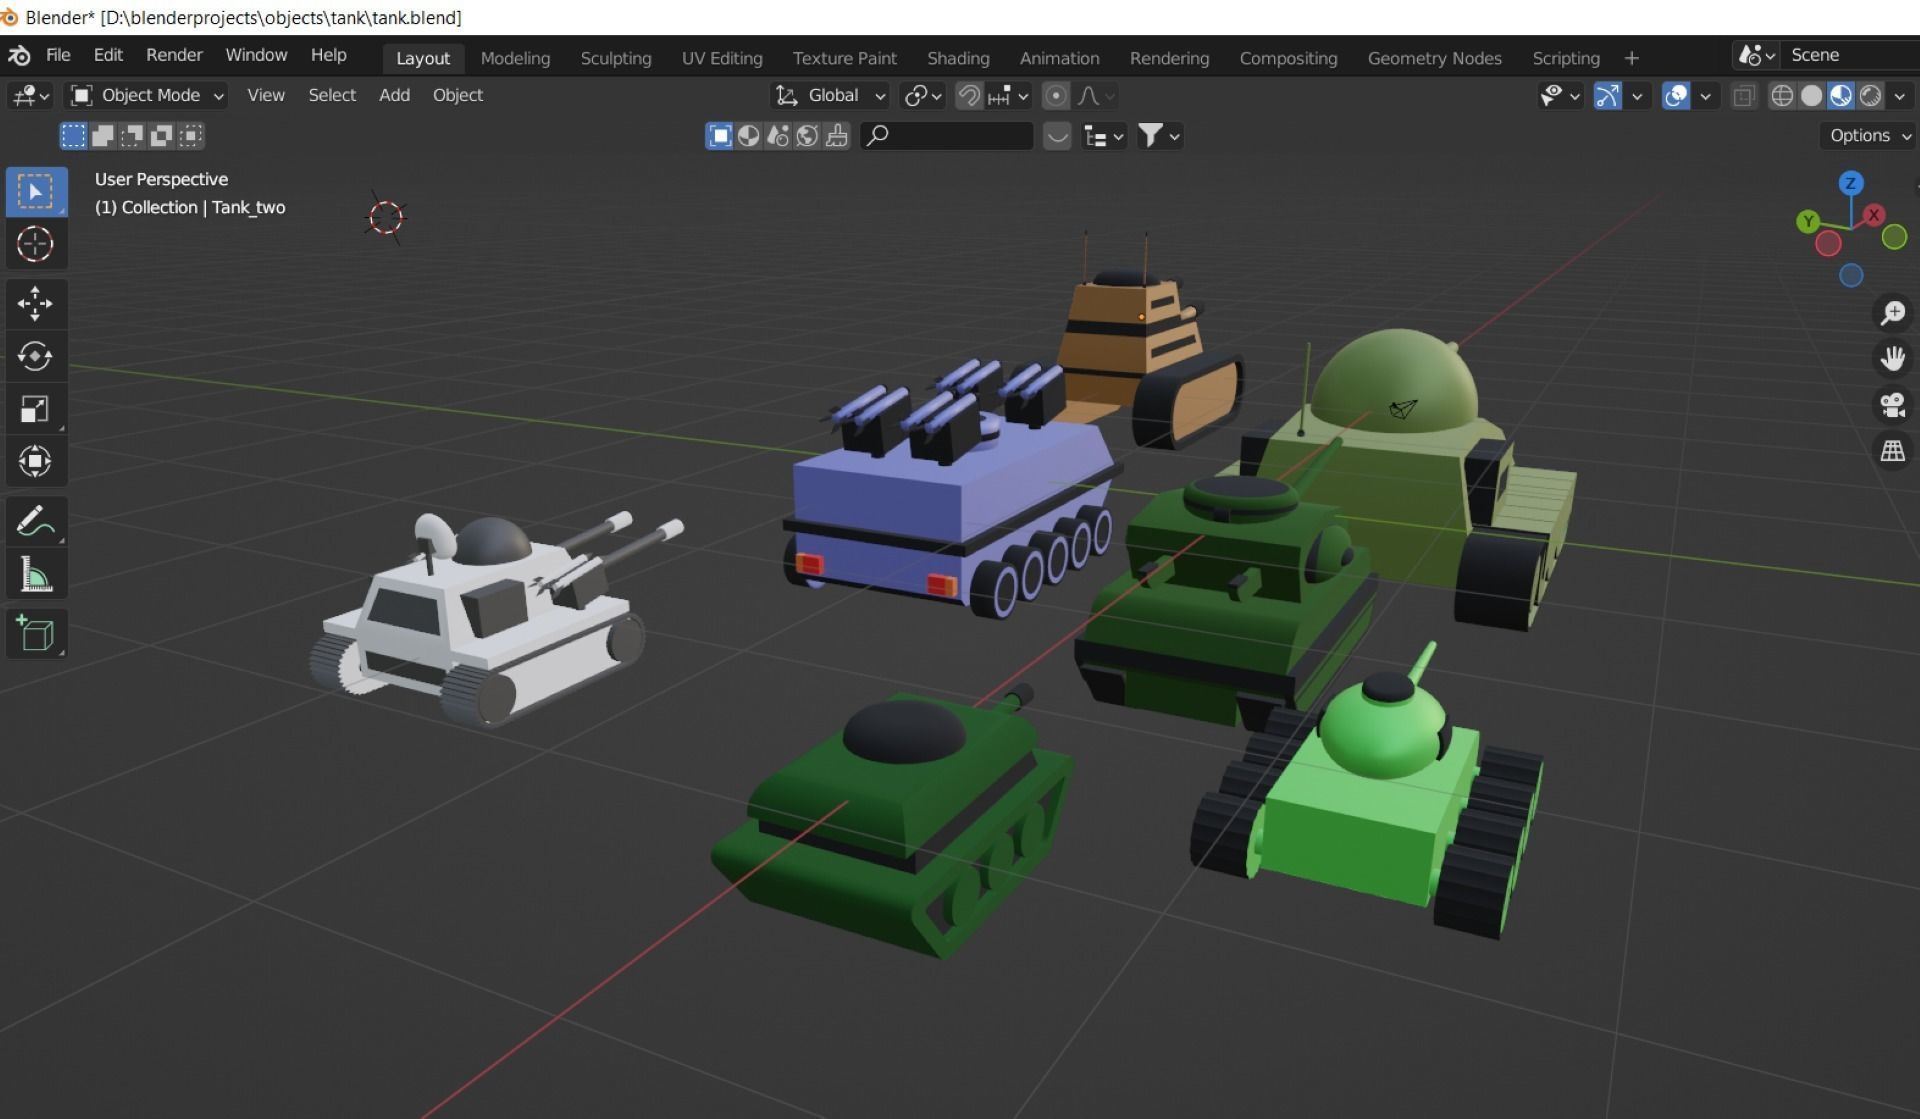Open the Edit menu
This screenshot has width=1920, height=1119.
coord(108,56)
